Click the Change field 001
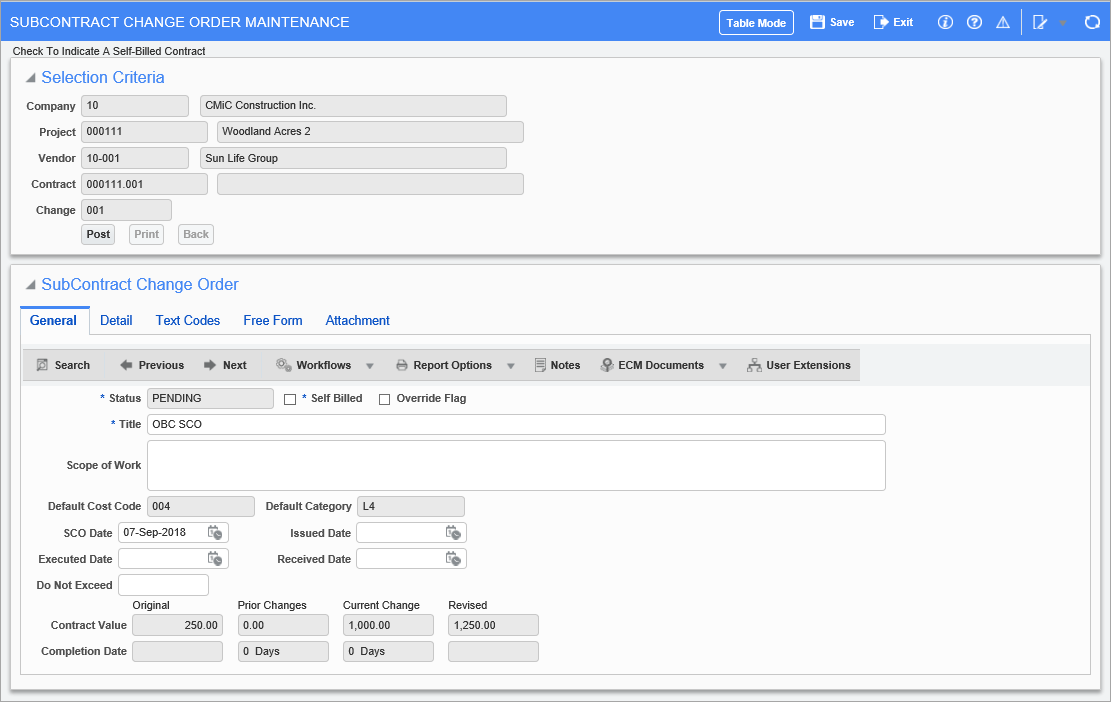 126,210
